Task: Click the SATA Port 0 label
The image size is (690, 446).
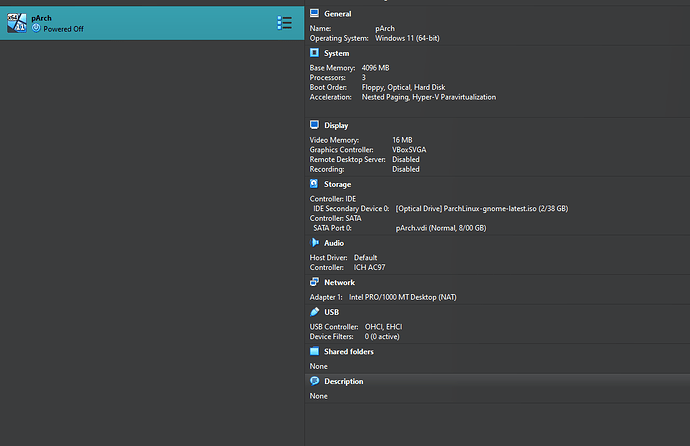Action: (332, 228)
